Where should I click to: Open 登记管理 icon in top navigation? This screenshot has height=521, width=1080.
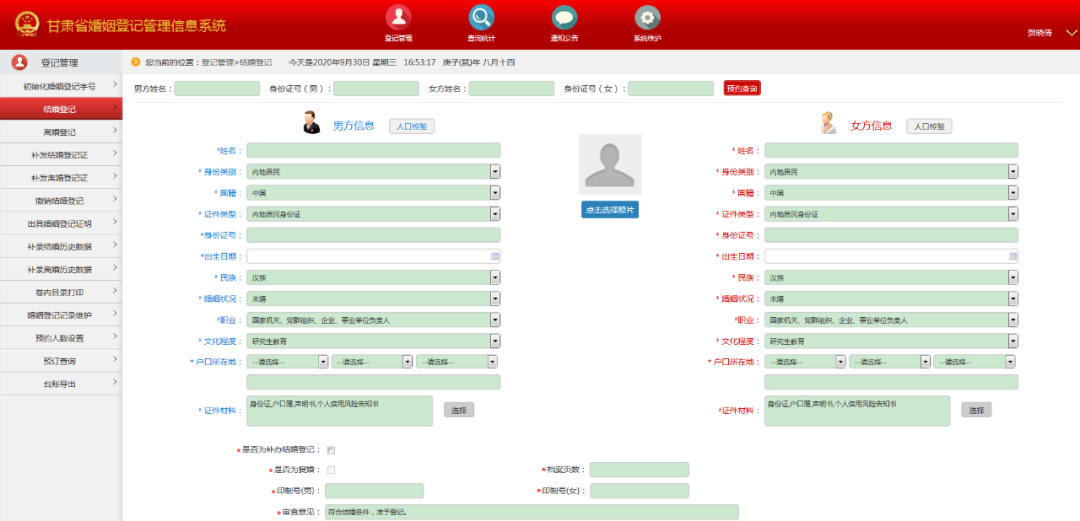pyautogui.click(x=398, y=17)
